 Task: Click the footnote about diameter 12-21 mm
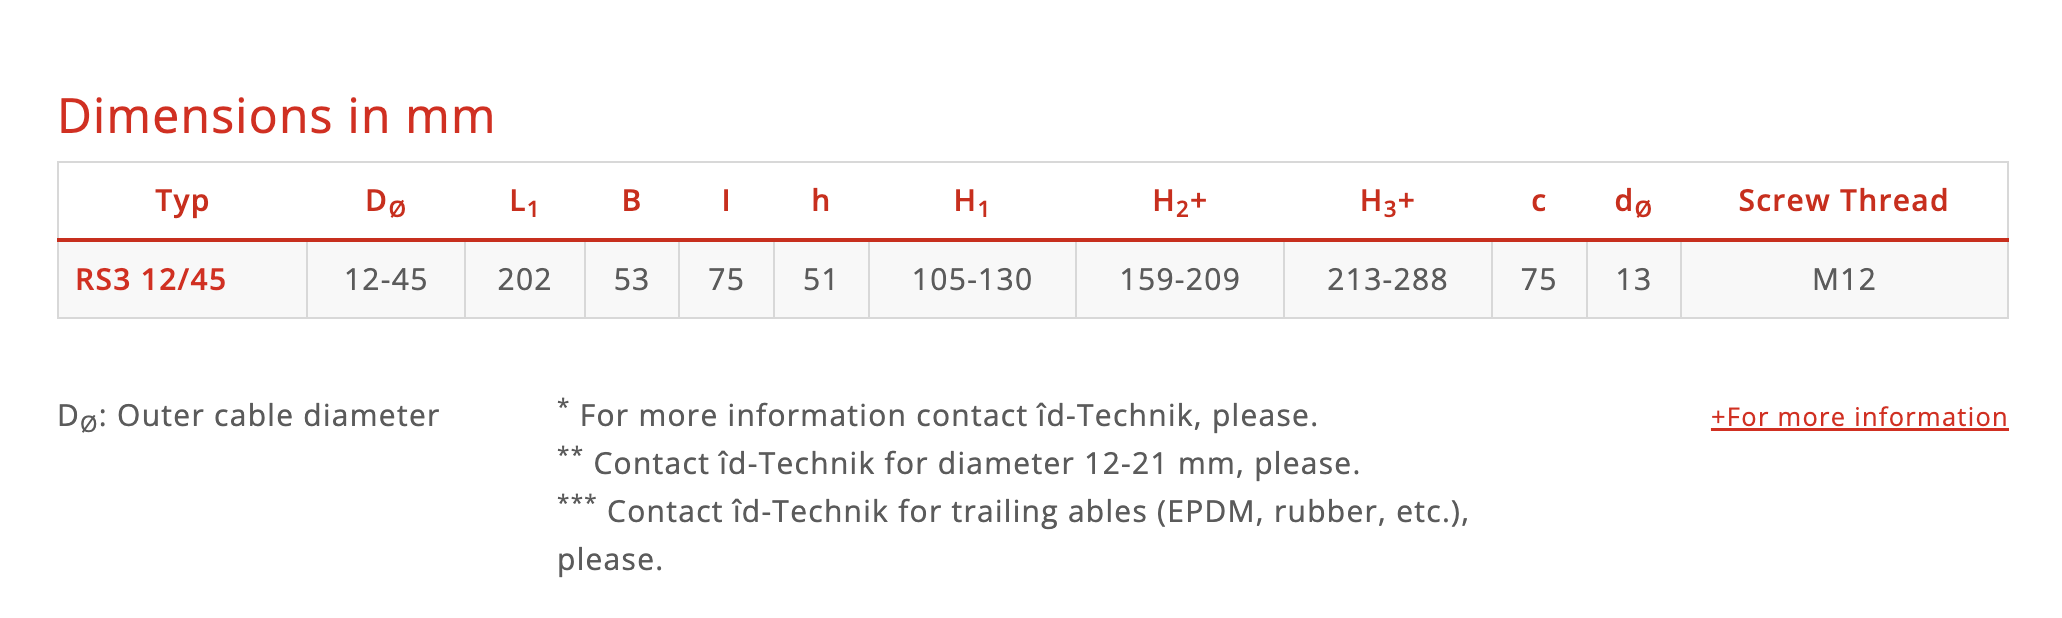tap(958, 464)
